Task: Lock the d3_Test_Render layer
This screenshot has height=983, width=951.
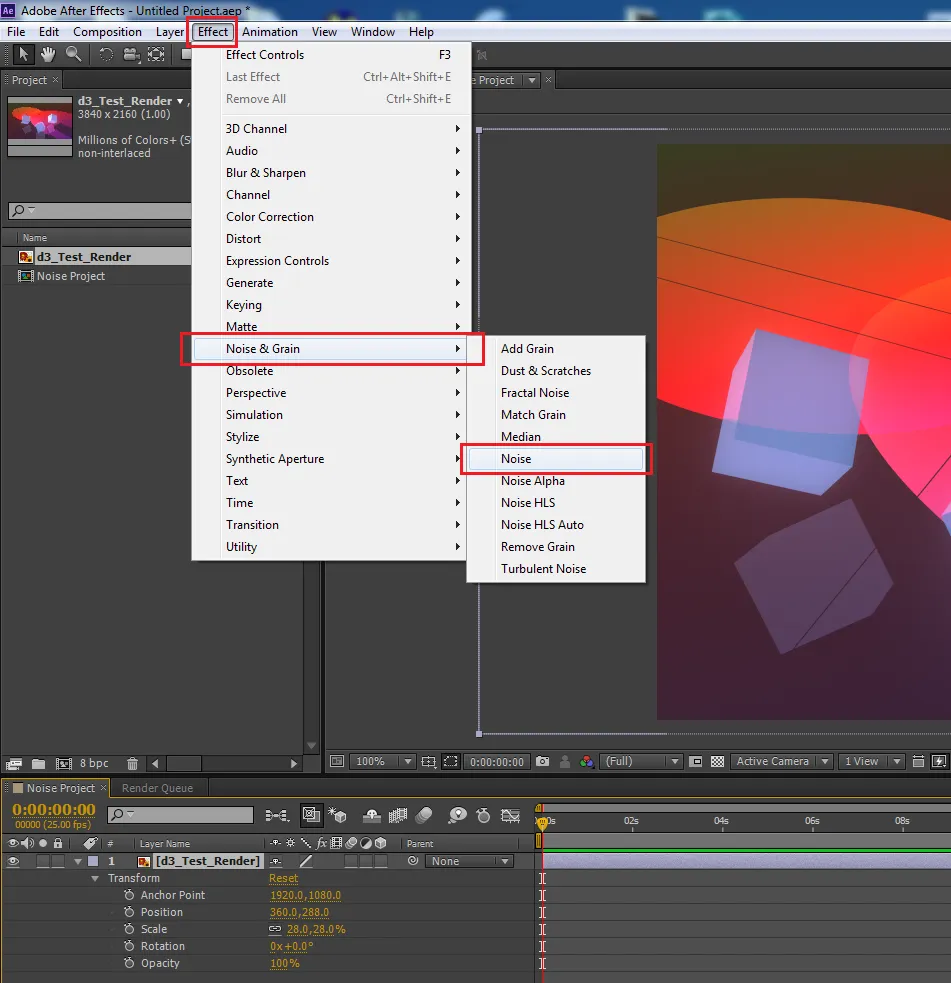Action: (59, 861)
